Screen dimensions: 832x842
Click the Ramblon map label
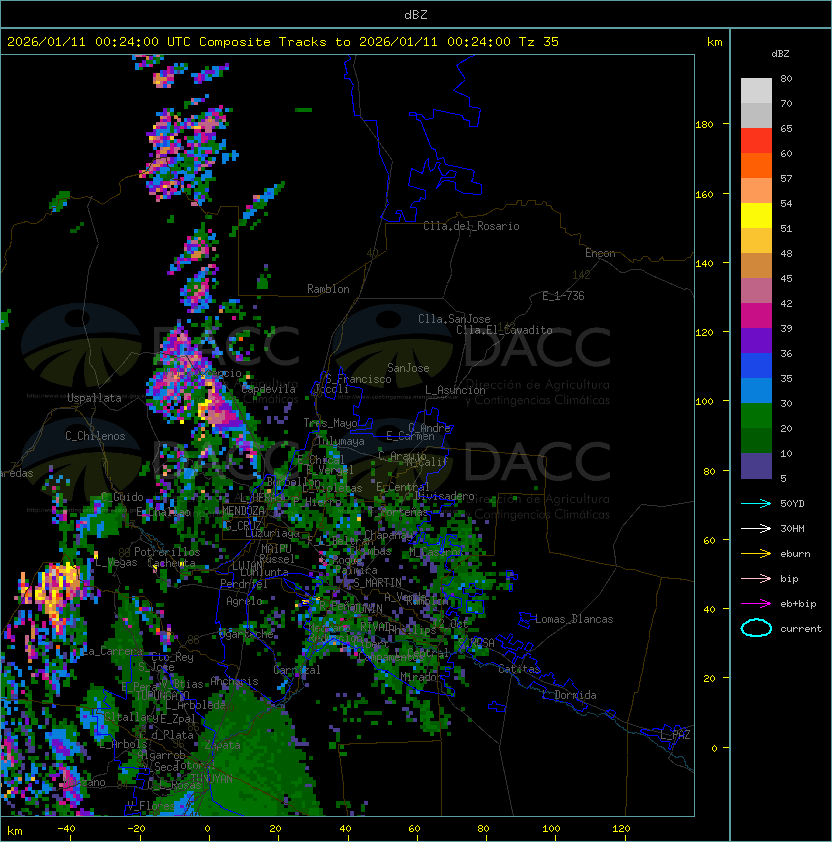click(328, 289)
